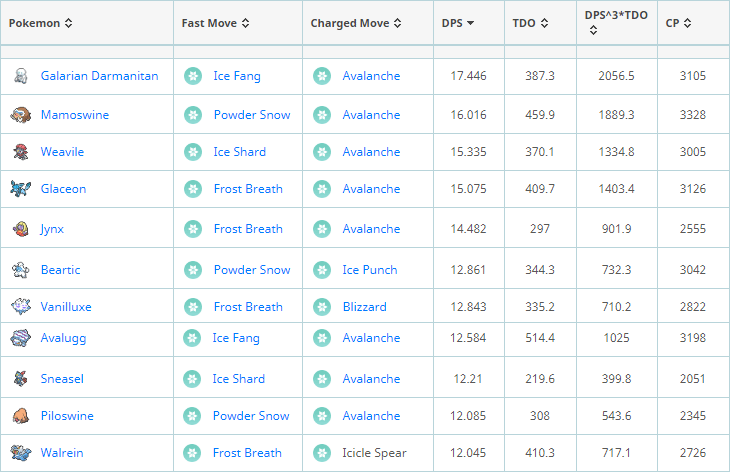This screenshot has width=730, height=472.
Task: Click Sneasel sprite icon
Action: click(20, 378)
